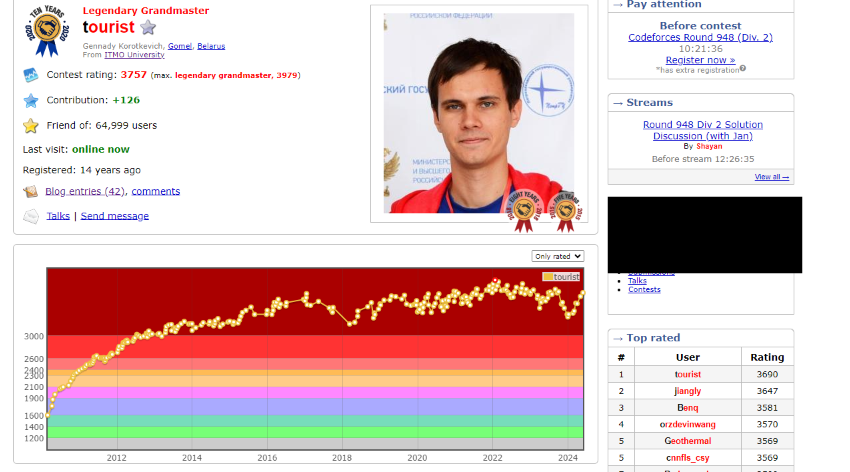Click View all streams link

771,177
